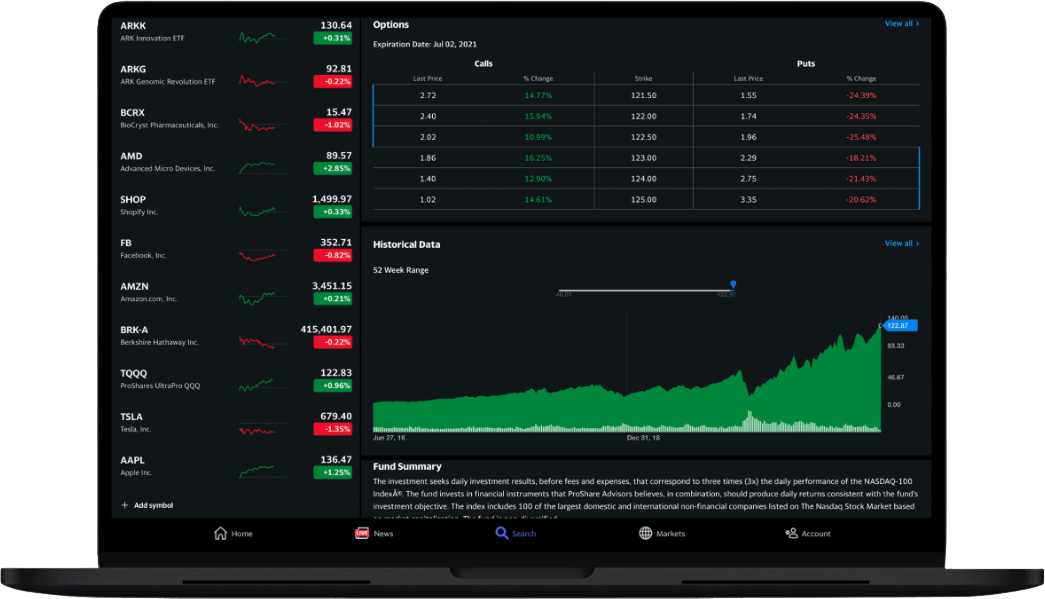Select Berkshire Hathaway Inc. name

point(159,342)
